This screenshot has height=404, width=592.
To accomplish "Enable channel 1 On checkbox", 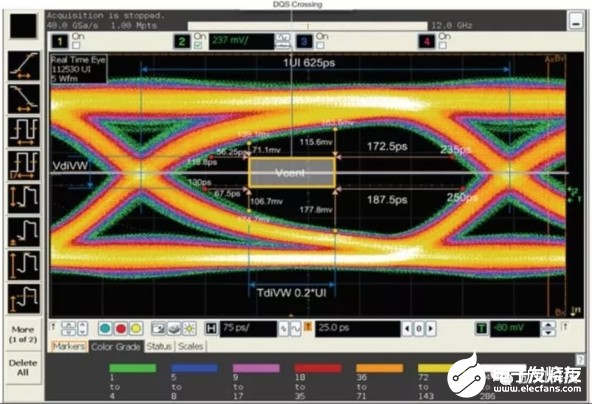I will pyautogui.click(x=76, y=46).
